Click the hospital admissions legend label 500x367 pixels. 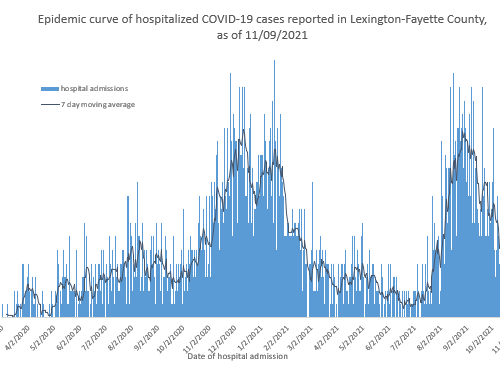tap(94, 89)
